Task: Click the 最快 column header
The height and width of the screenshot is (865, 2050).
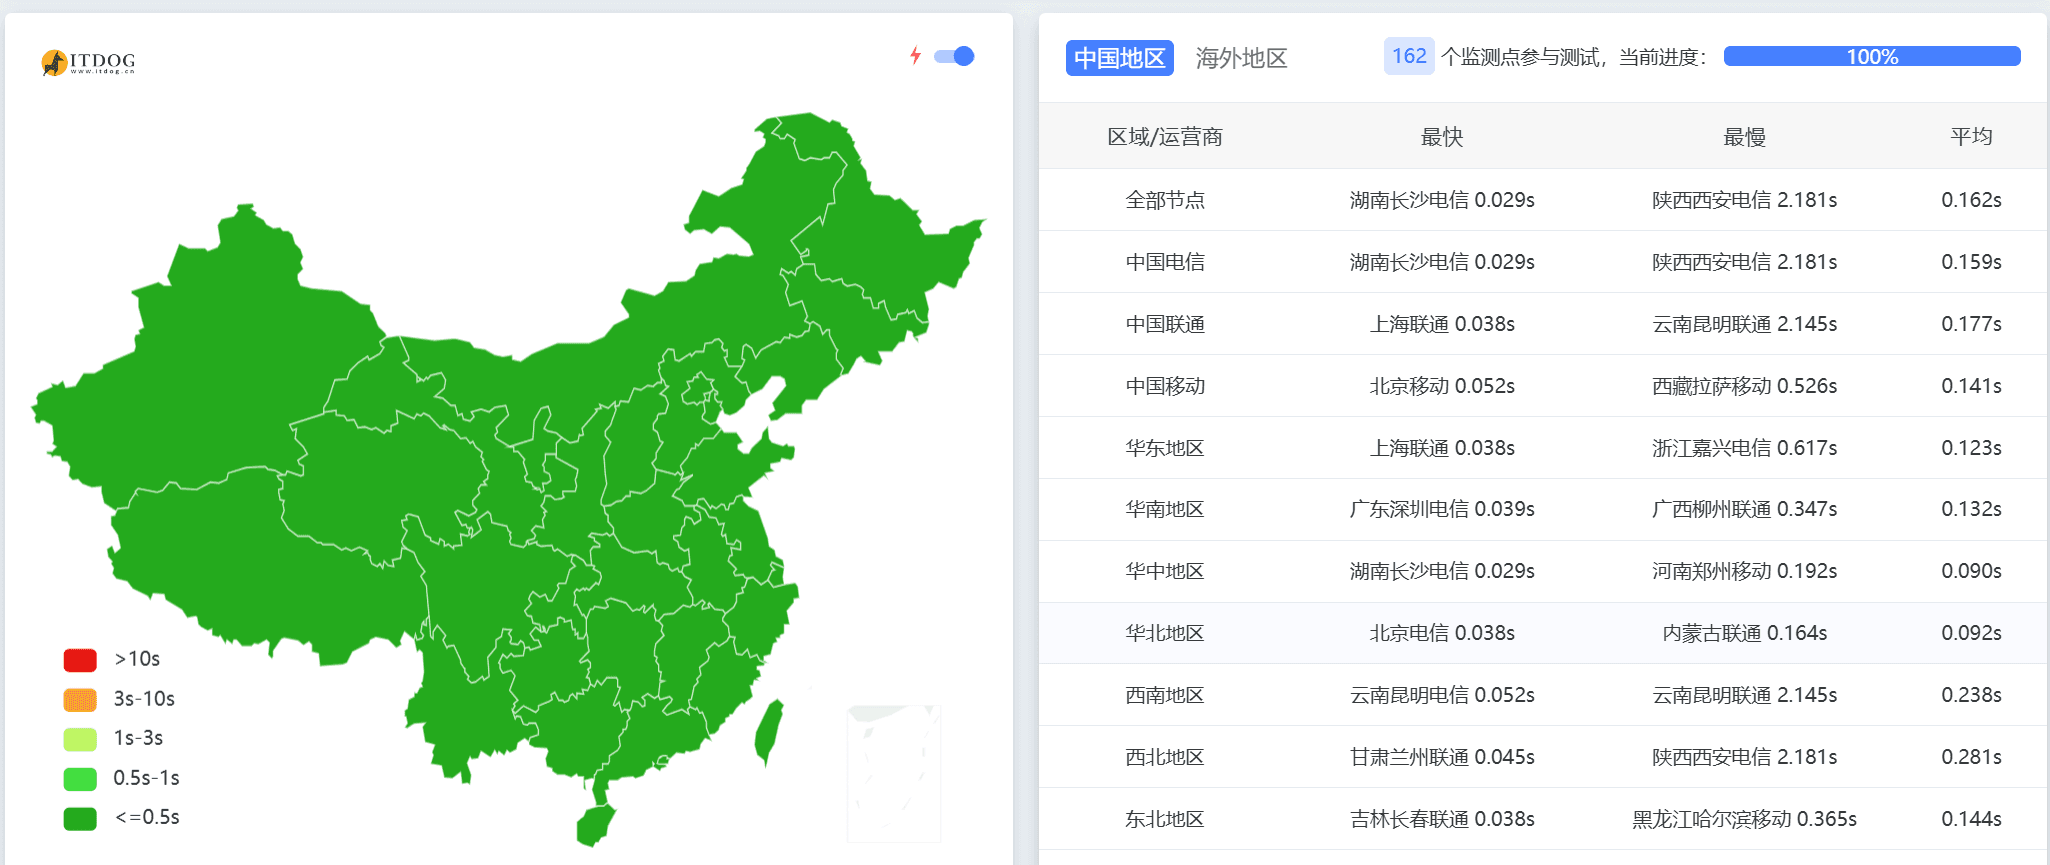Action: 1441,137
